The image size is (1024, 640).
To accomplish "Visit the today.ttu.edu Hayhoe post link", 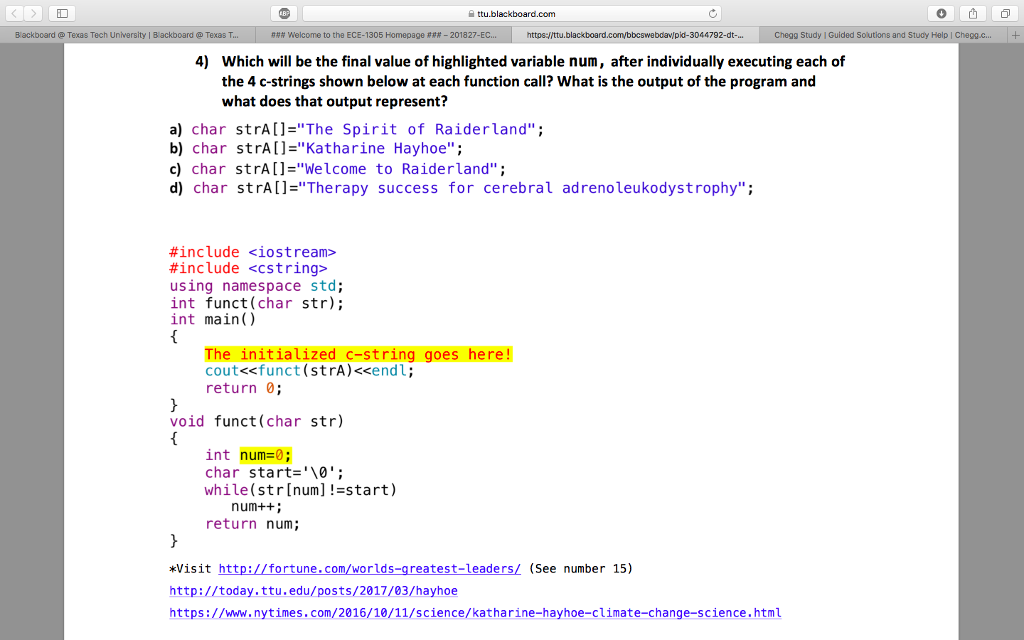I will (x=313, y=591).
